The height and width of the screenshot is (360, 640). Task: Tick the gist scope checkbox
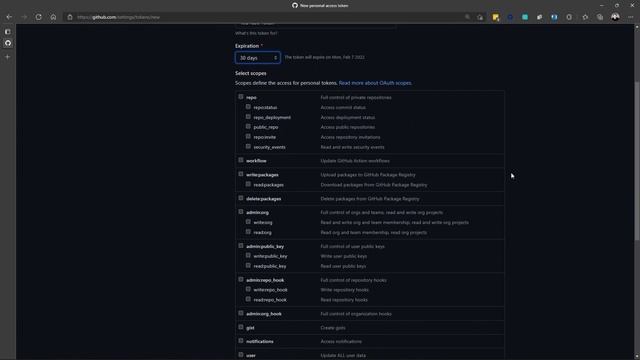coord(241,327)
